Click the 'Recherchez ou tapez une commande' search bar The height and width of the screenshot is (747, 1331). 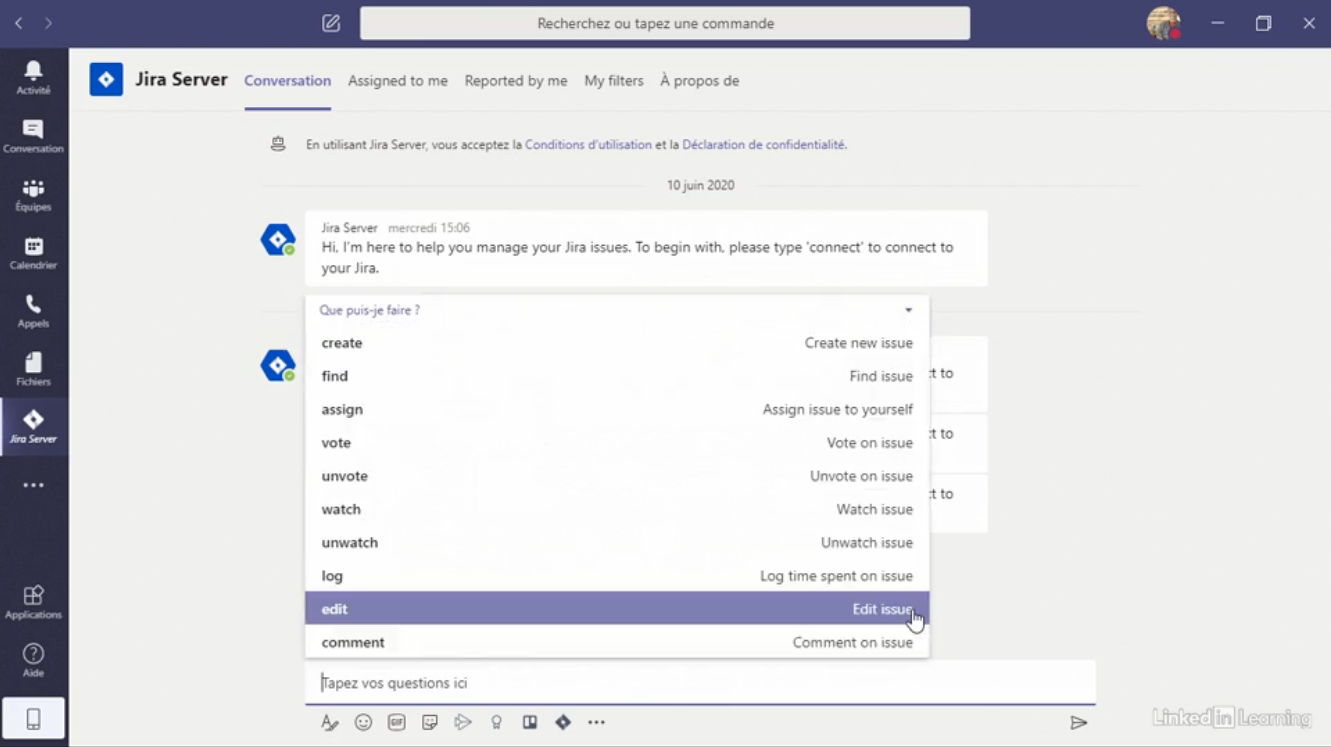(x=665, y=23)
